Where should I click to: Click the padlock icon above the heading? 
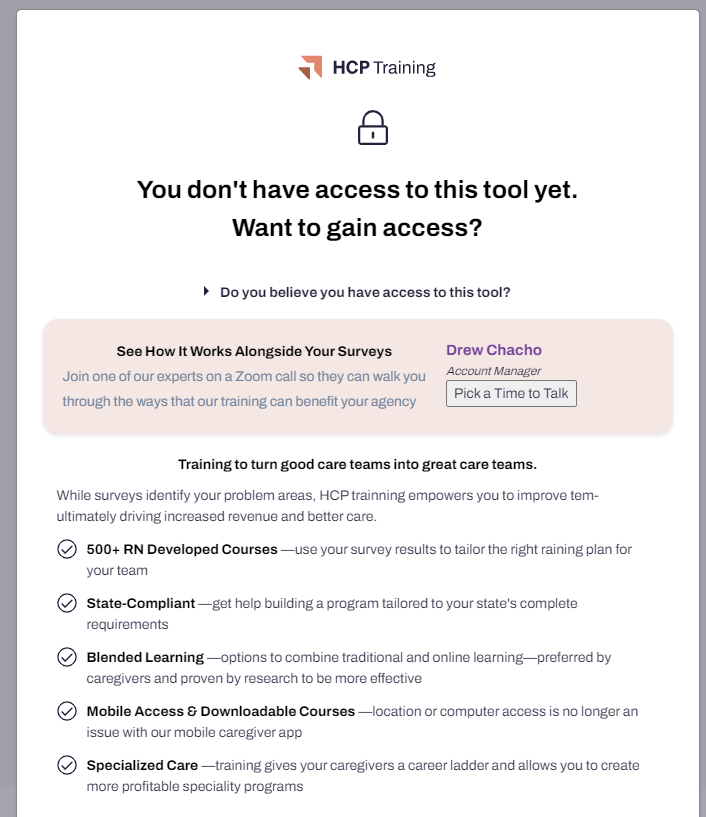tap(372, 128)
